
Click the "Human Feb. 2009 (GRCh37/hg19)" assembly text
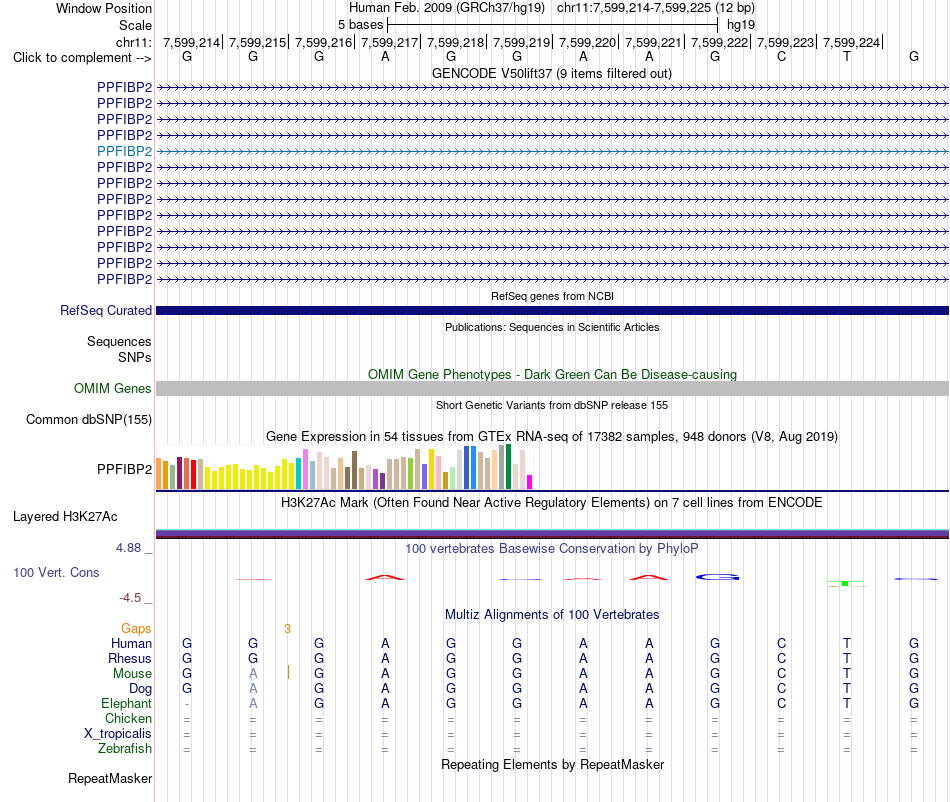pyautogui.click(x=447, y=8)
